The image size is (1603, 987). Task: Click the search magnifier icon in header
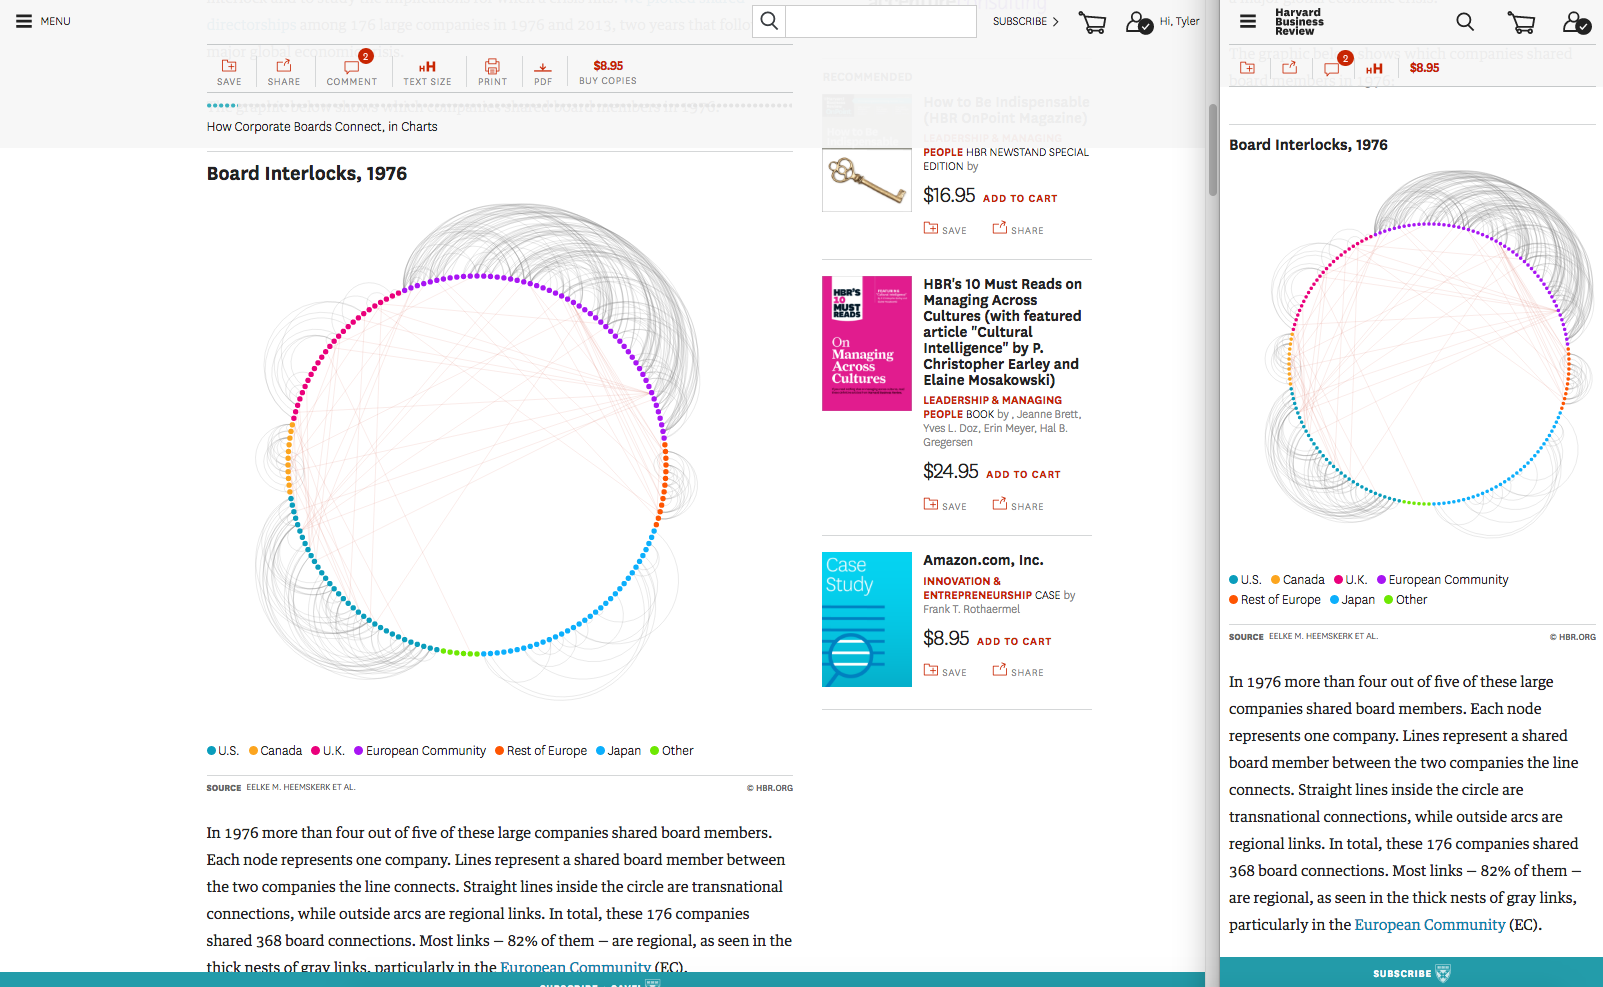(x=768, y=21)
